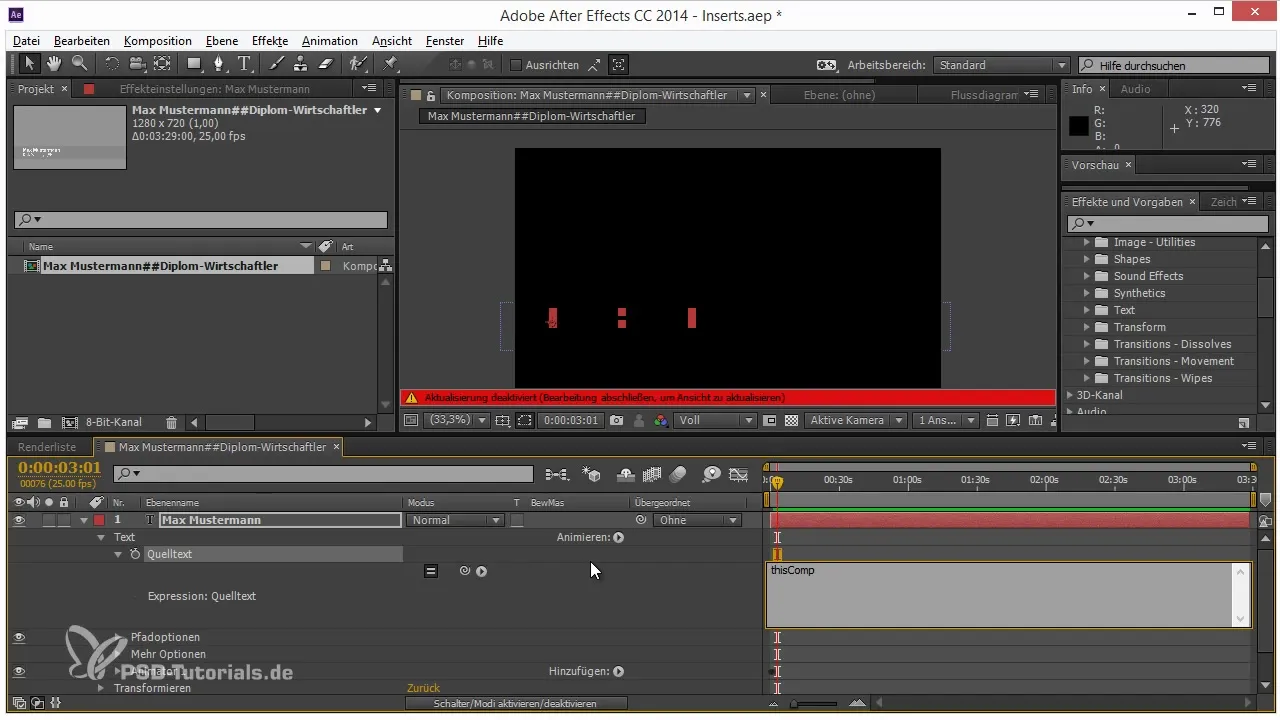This screenshot has height=720, width=1280.
Task: Expand Sound Effects presets folder
Action: [1086, 276]
